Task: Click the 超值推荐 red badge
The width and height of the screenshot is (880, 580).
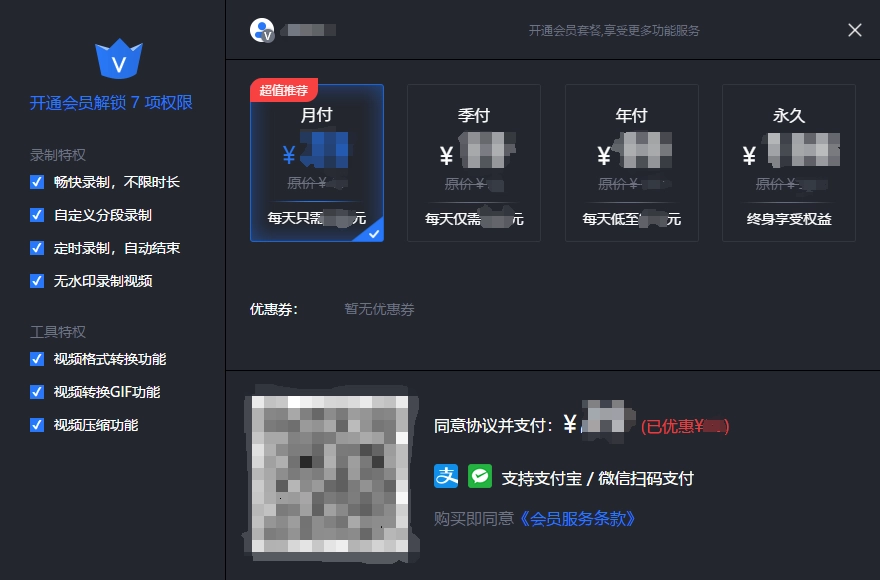Action: pos(284,90)
